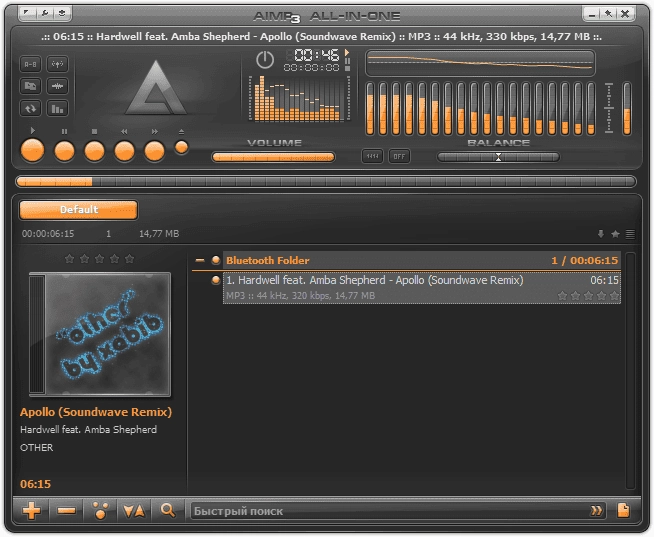Click the orange 06:15 duration under album info
Screen dimensions: 654x537
35,484
